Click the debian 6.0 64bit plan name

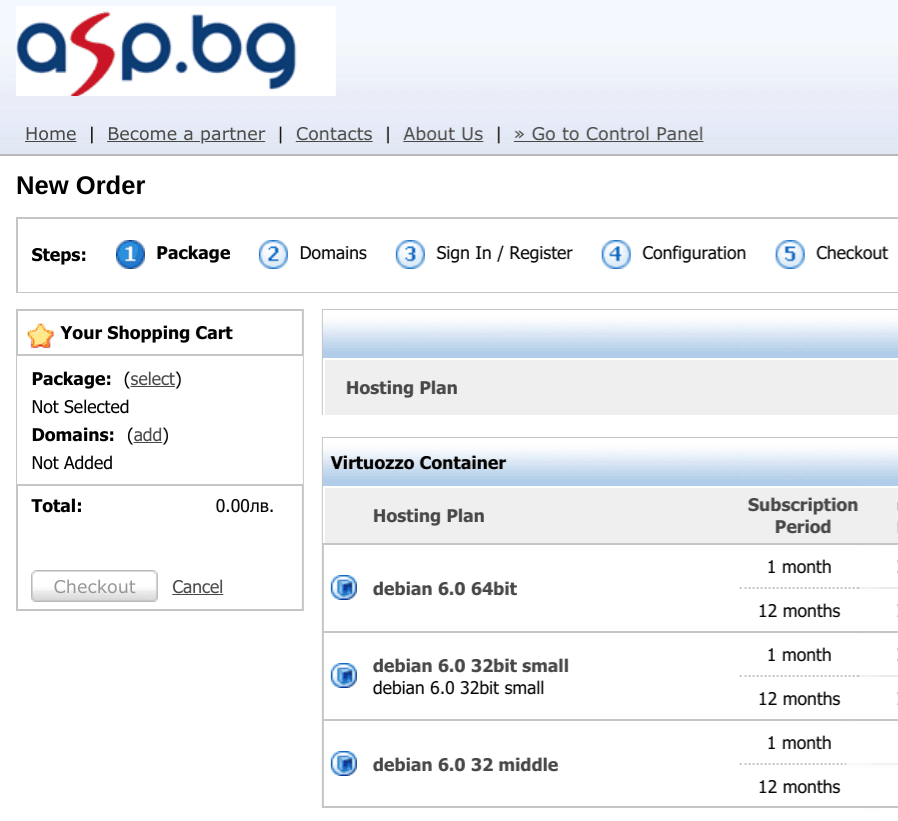445,589
